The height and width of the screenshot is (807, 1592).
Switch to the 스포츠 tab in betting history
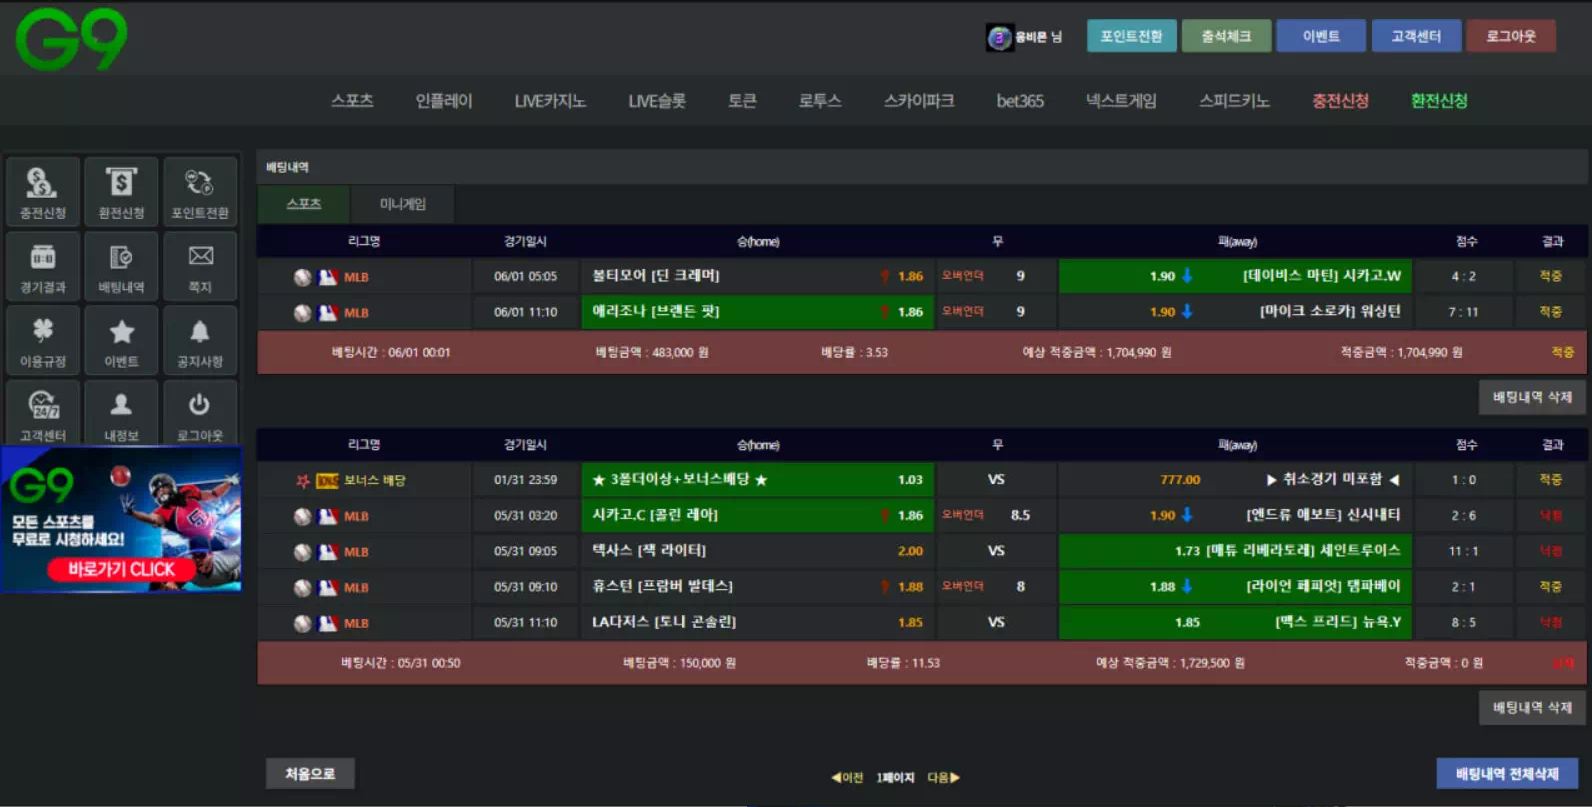304,204
